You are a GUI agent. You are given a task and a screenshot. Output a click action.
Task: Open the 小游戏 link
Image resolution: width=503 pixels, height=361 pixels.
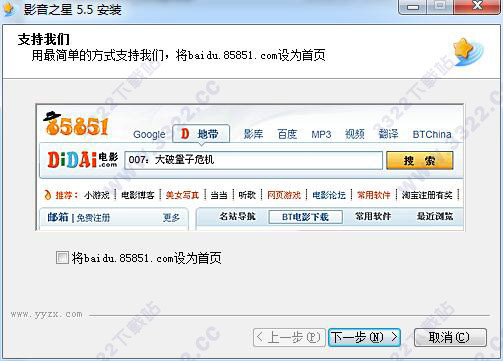click(x=97, y=195)
